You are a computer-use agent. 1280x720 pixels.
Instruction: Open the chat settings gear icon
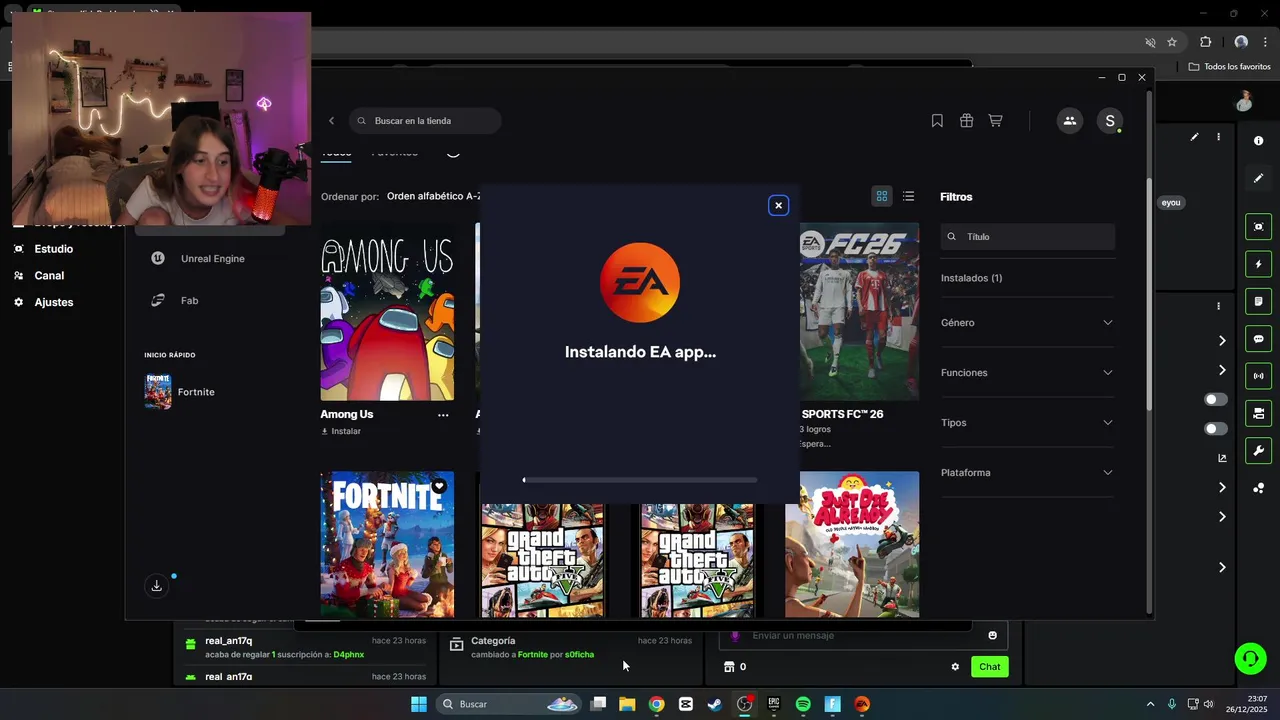tap(955, 667)
